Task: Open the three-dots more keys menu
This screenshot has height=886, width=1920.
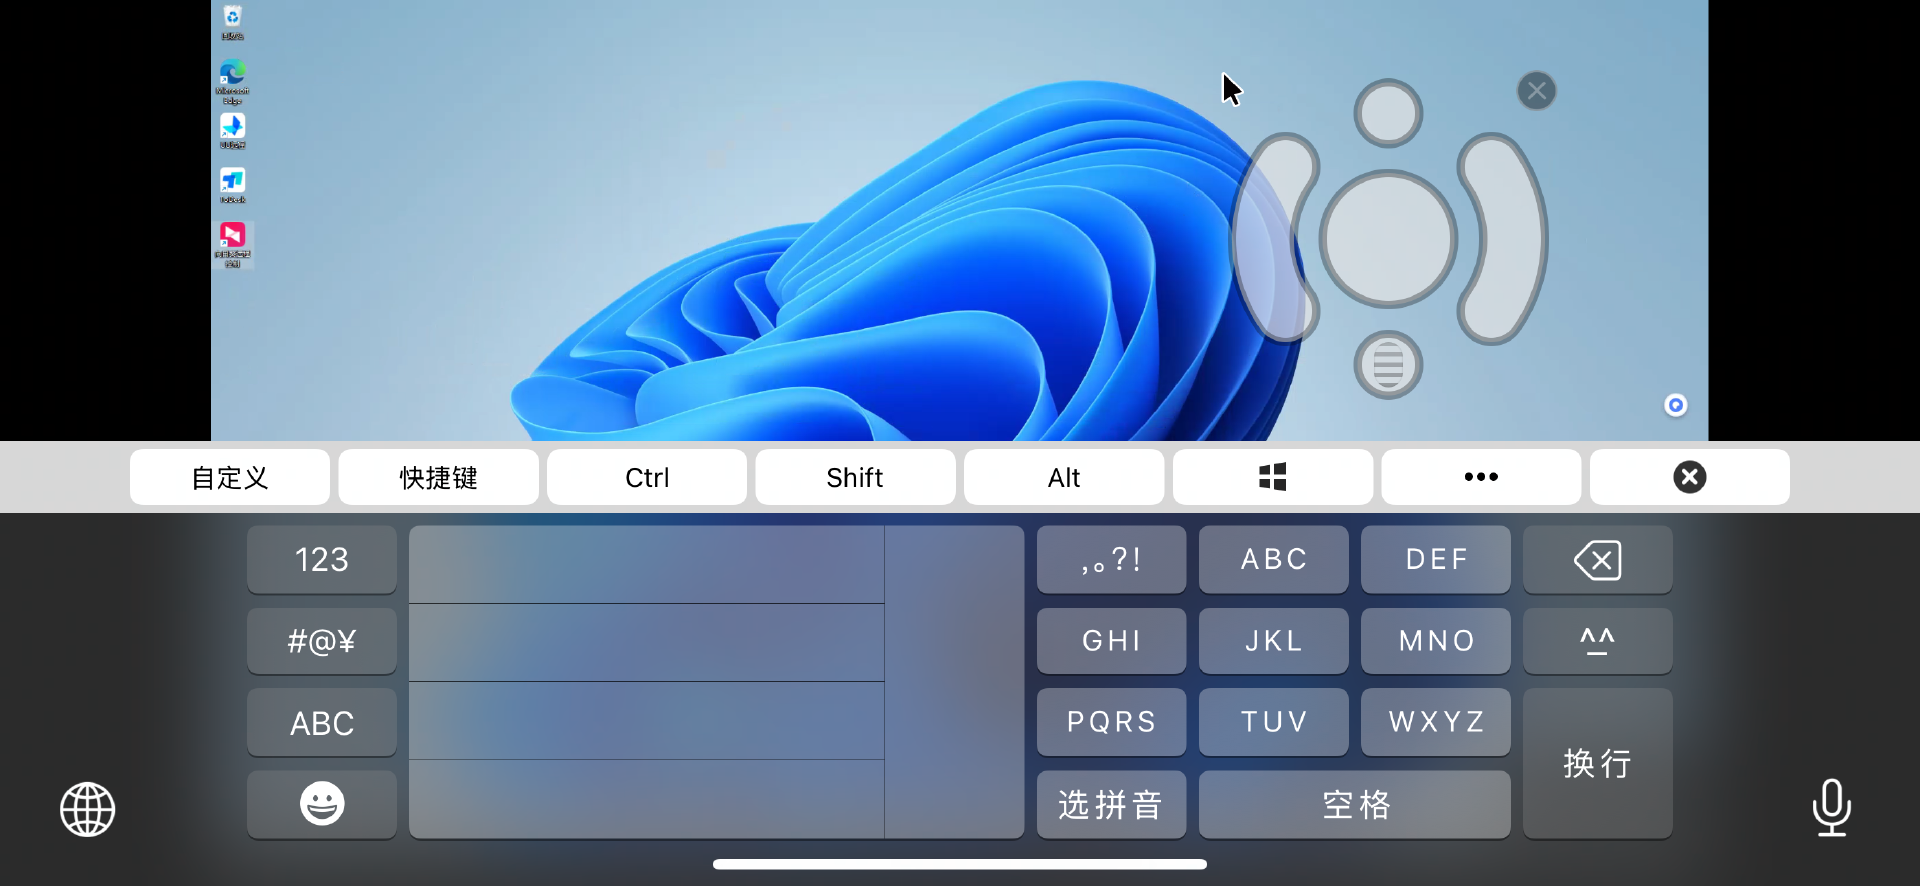Action: [x=1481, y=477]
